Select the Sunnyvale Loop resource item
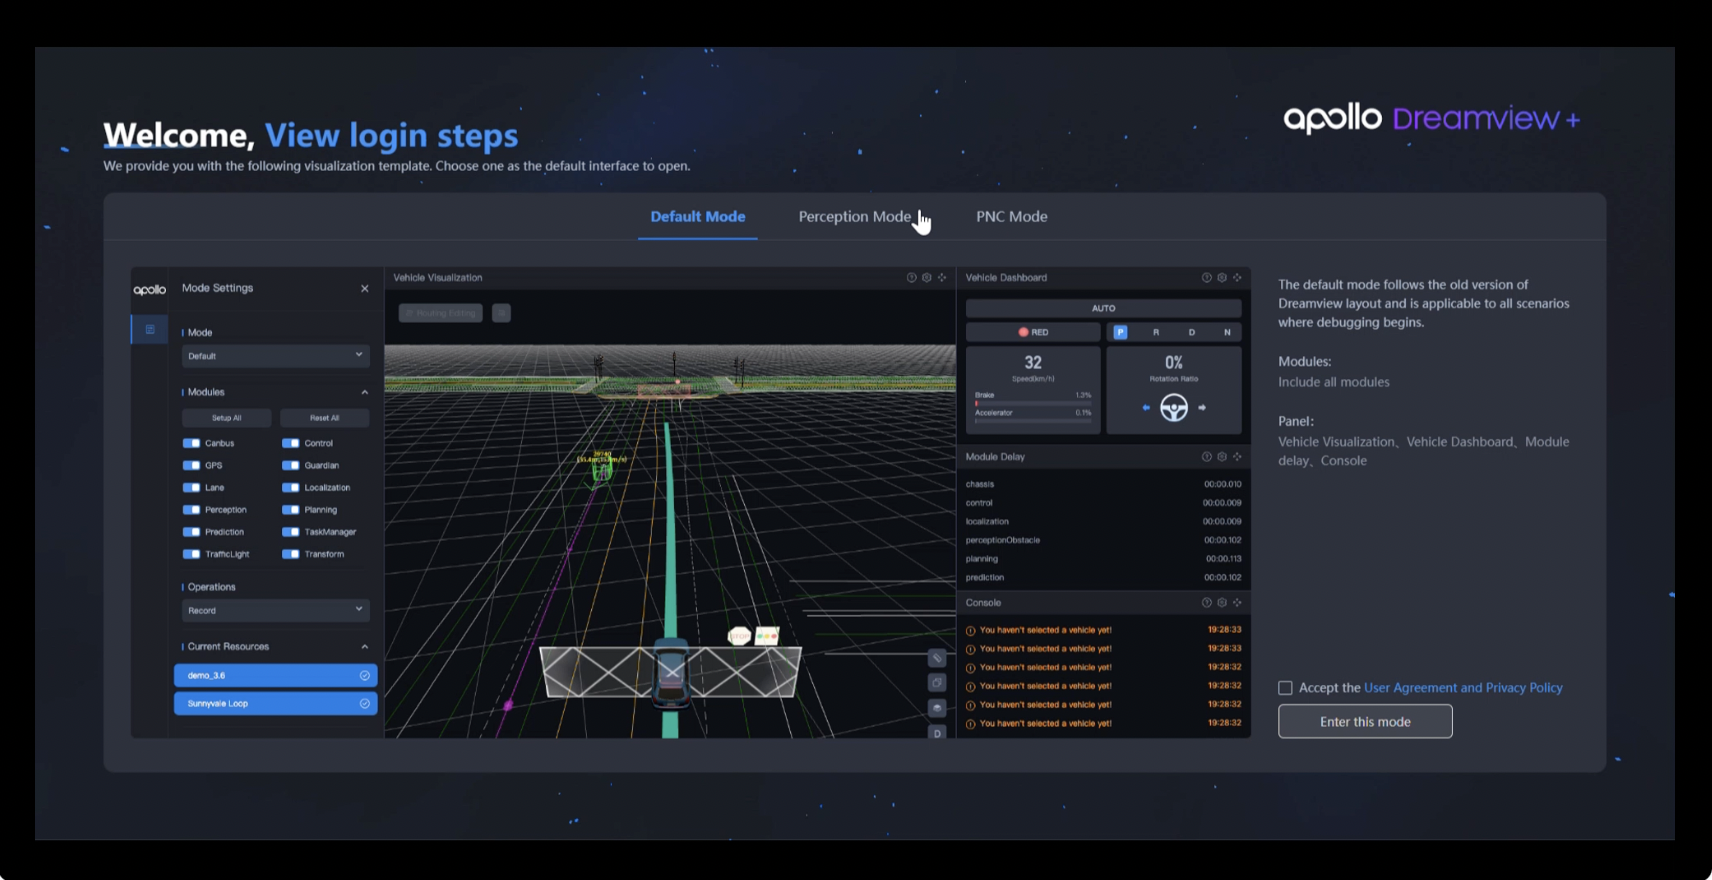The image size is (1712, 880). coord(275,703)
